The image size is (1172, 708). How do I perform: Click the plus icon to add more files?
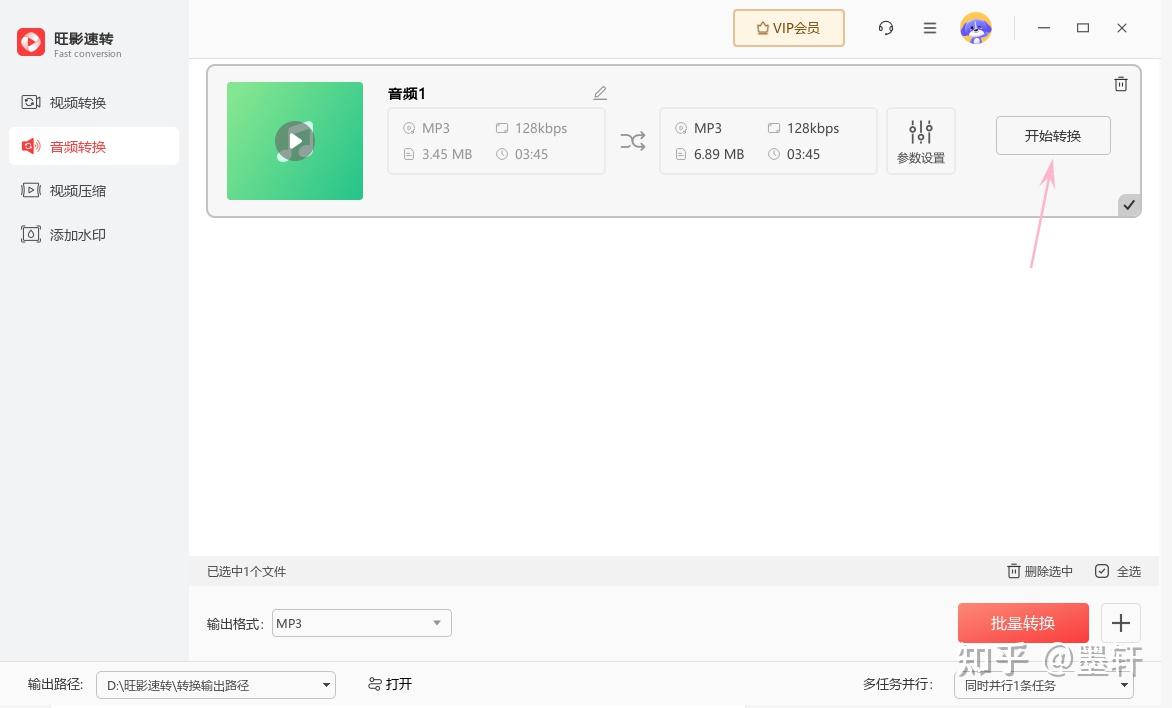coord(1121,622)
